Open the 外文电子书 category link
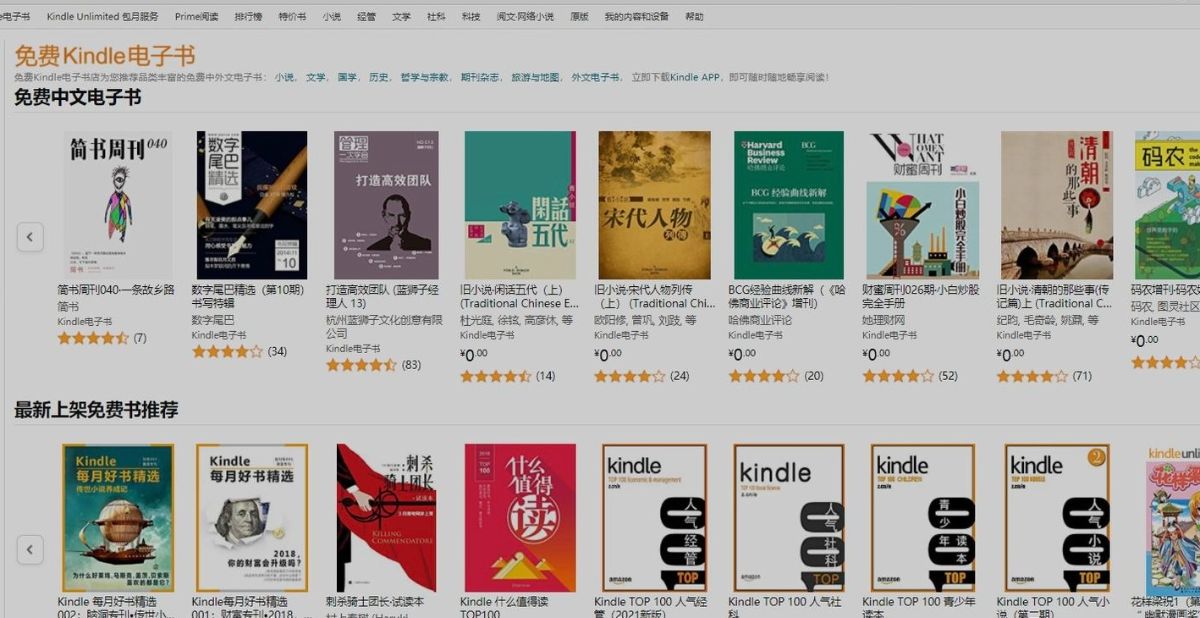The width and height of the screenshot is (1200, 618). pos(595,77)
